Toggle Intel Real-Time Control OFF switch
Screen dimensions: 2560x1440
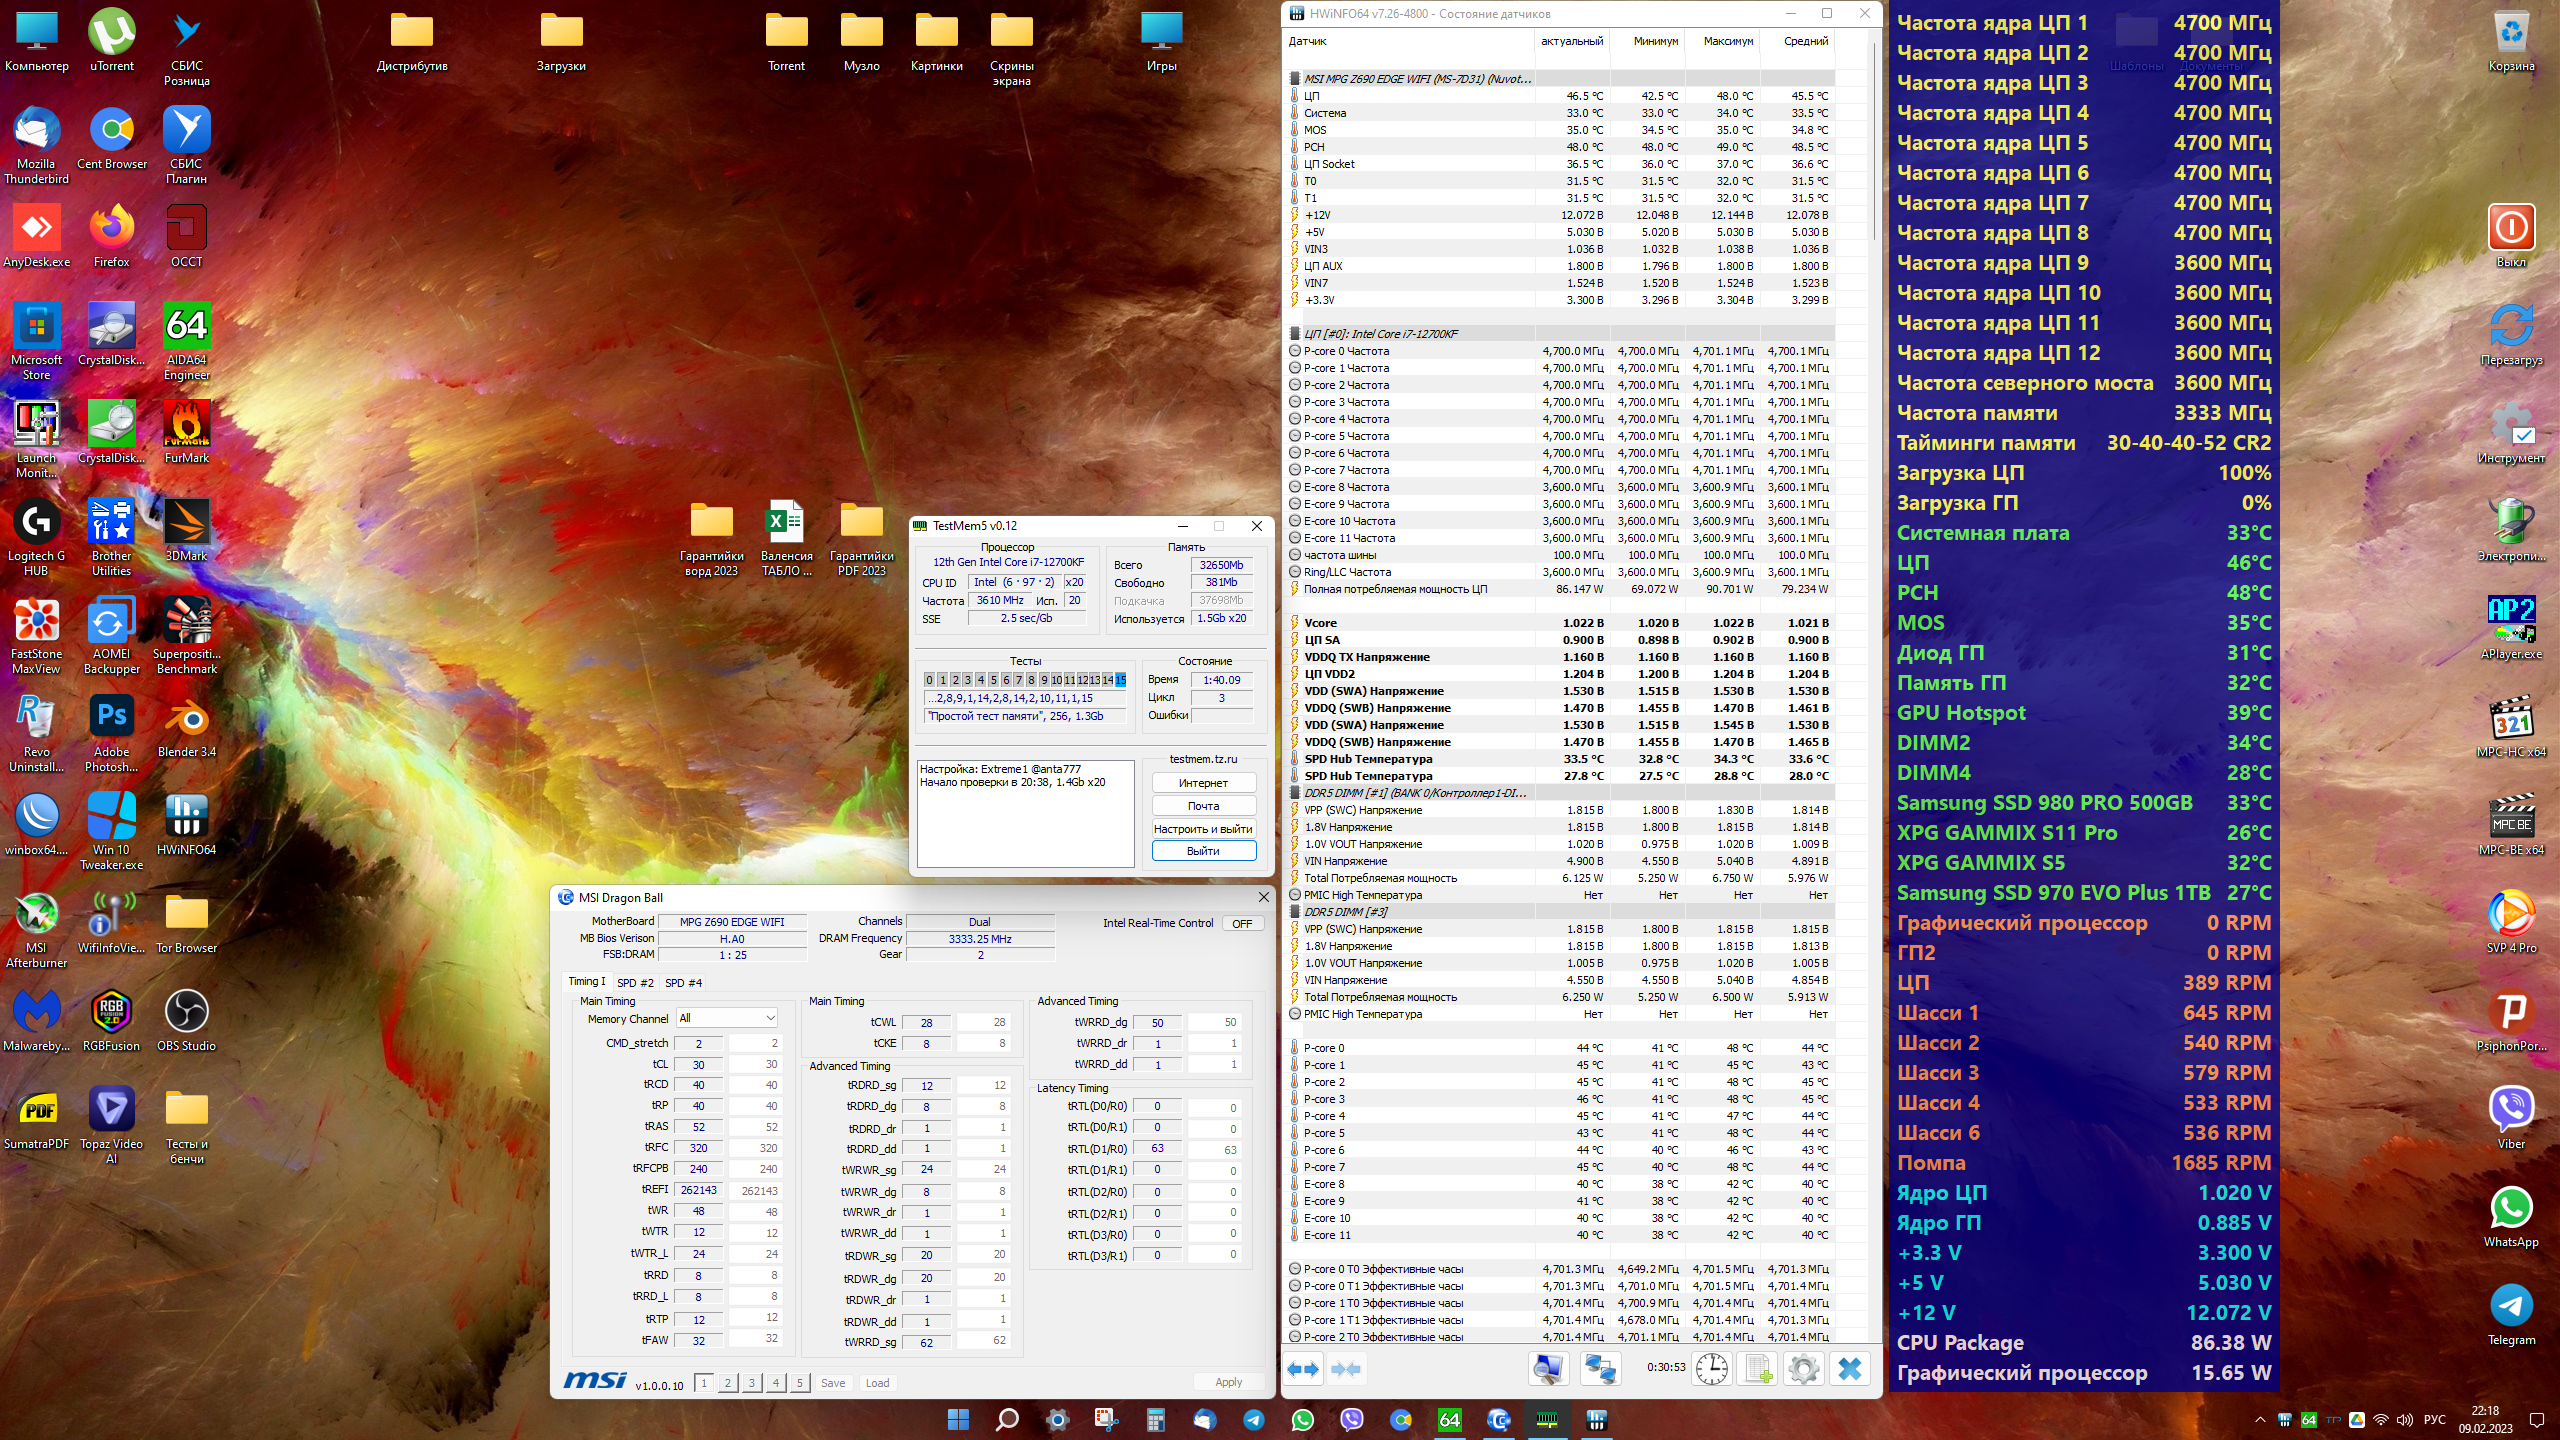pos(1242,923)
